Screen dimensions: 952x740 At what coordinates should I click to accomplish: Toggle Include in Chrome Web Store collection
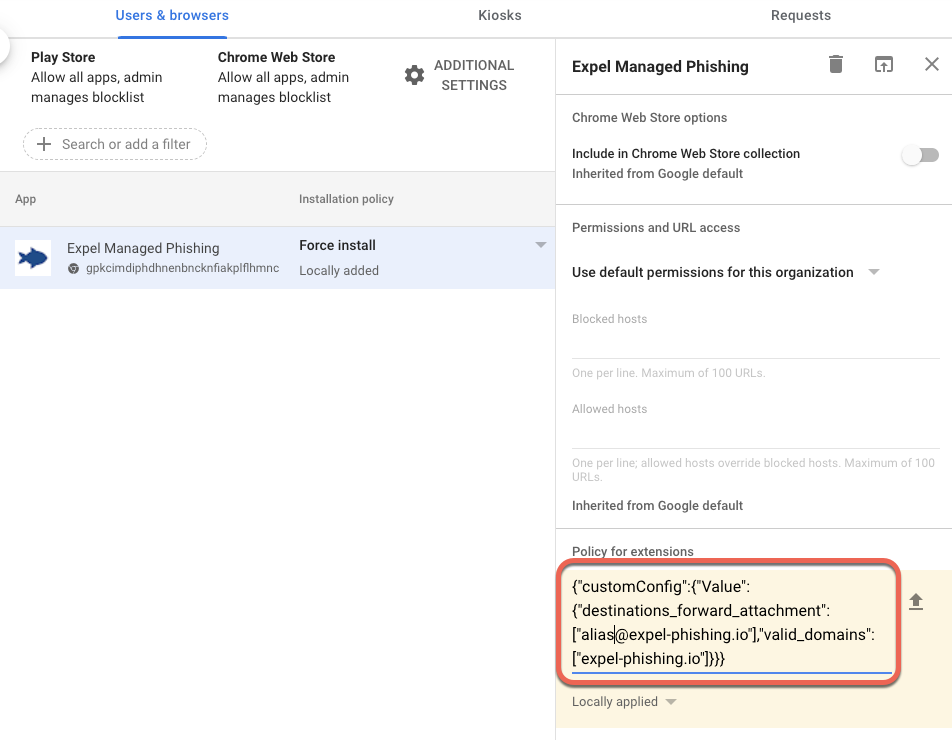click(920, 155)
